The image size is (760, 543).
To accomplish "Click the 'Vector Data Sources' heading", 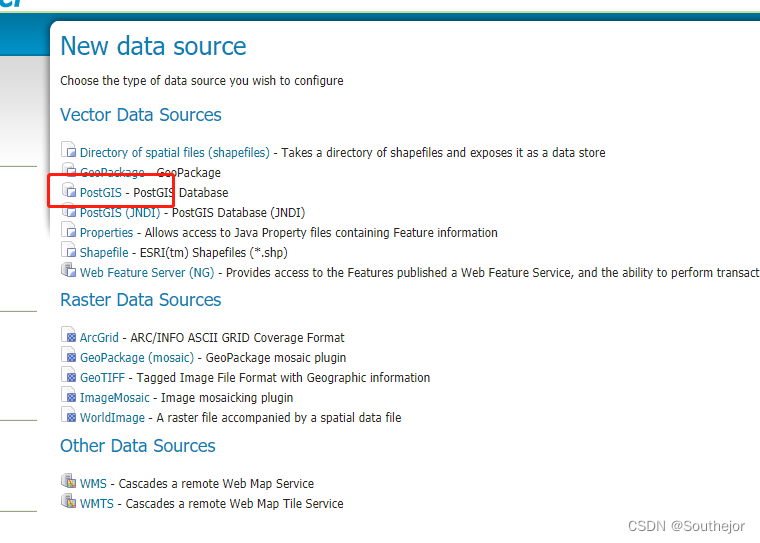I will pyautogui.click(x=141, y=115).
